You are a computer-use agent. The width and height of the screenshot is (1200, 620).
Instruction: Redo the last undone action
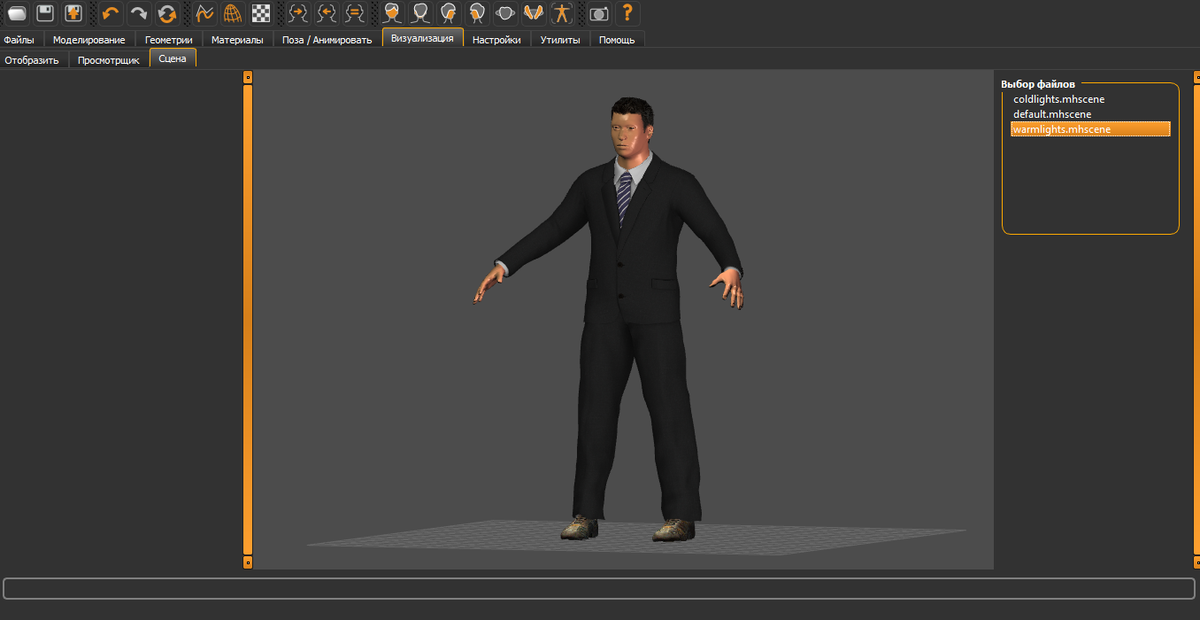pyautogui.click(x=138, y=13)
